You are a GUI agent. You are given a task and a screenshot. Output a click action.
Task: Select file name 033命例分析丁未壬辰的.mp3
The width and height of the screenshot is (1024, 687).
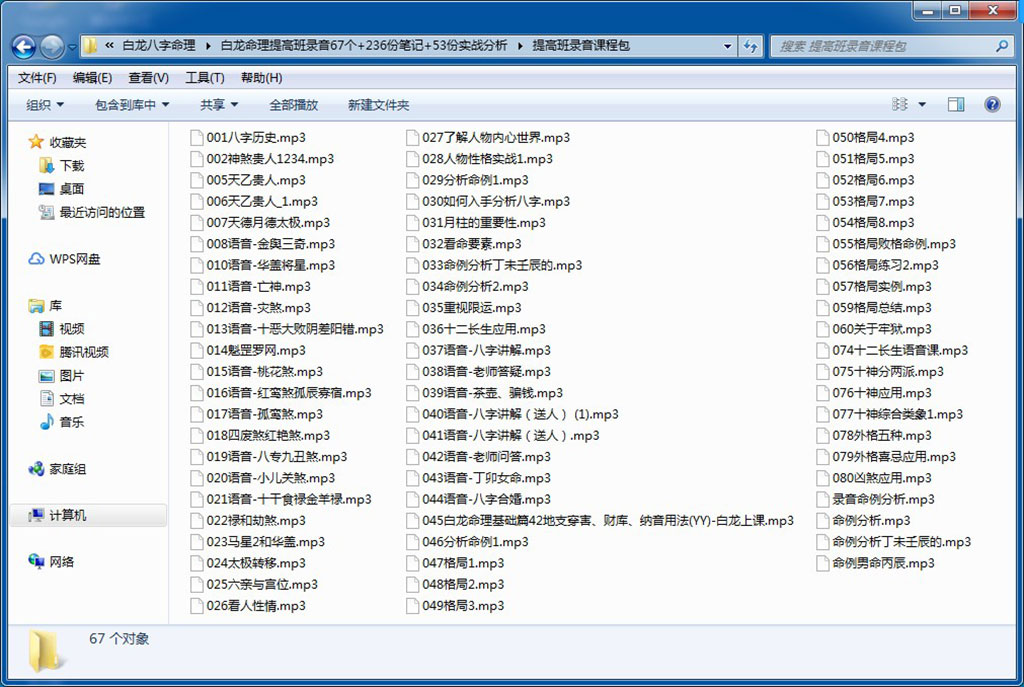point(502,265)
